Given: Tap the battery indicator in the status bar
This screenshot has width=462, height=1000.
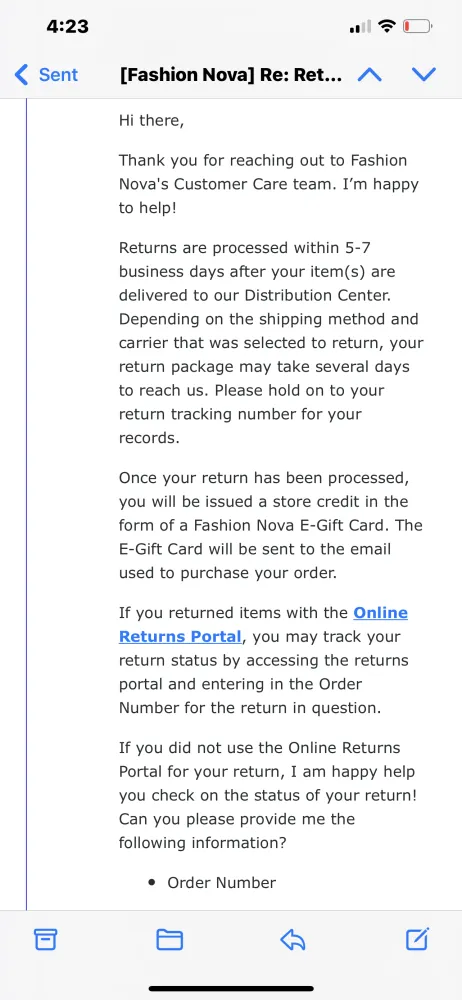Looking at the screenshot, I should click(418, 27).
